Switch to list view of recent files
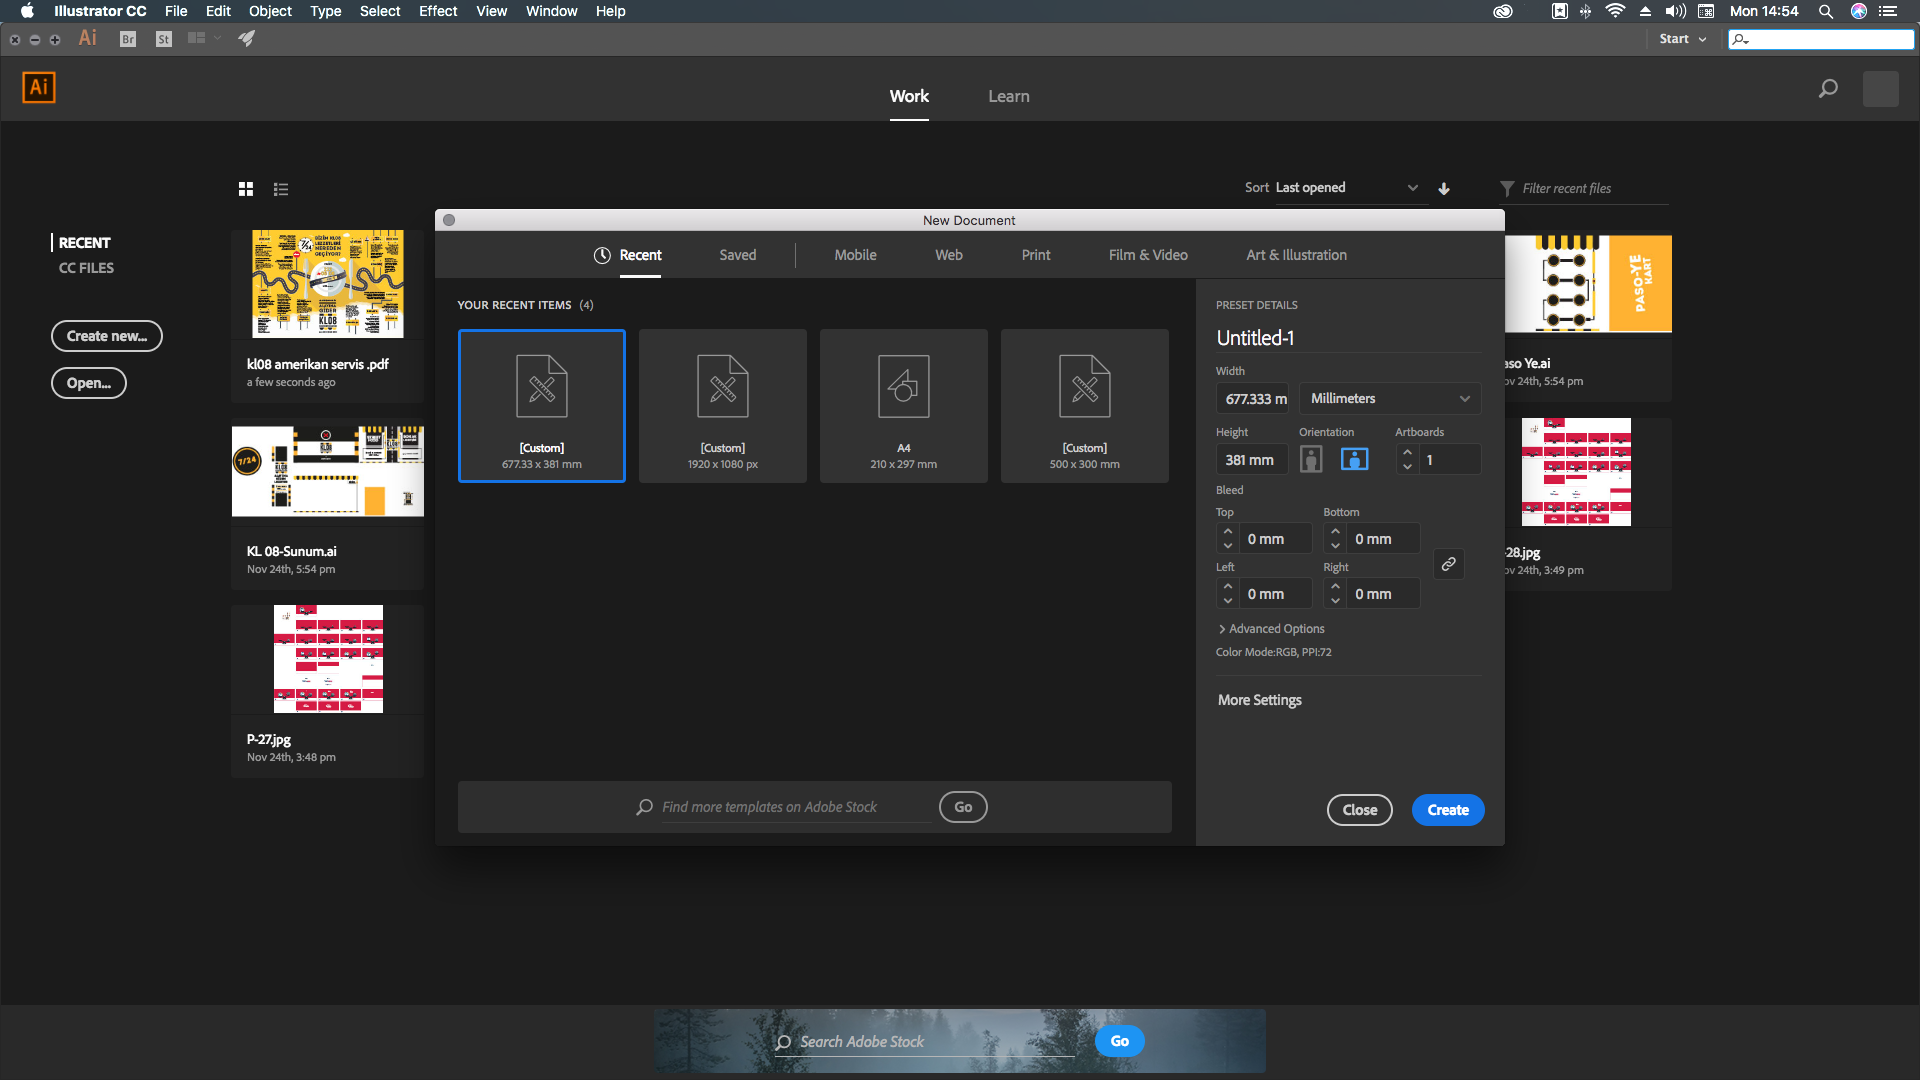This screenshot has width=1920, height=1080. 281,189
